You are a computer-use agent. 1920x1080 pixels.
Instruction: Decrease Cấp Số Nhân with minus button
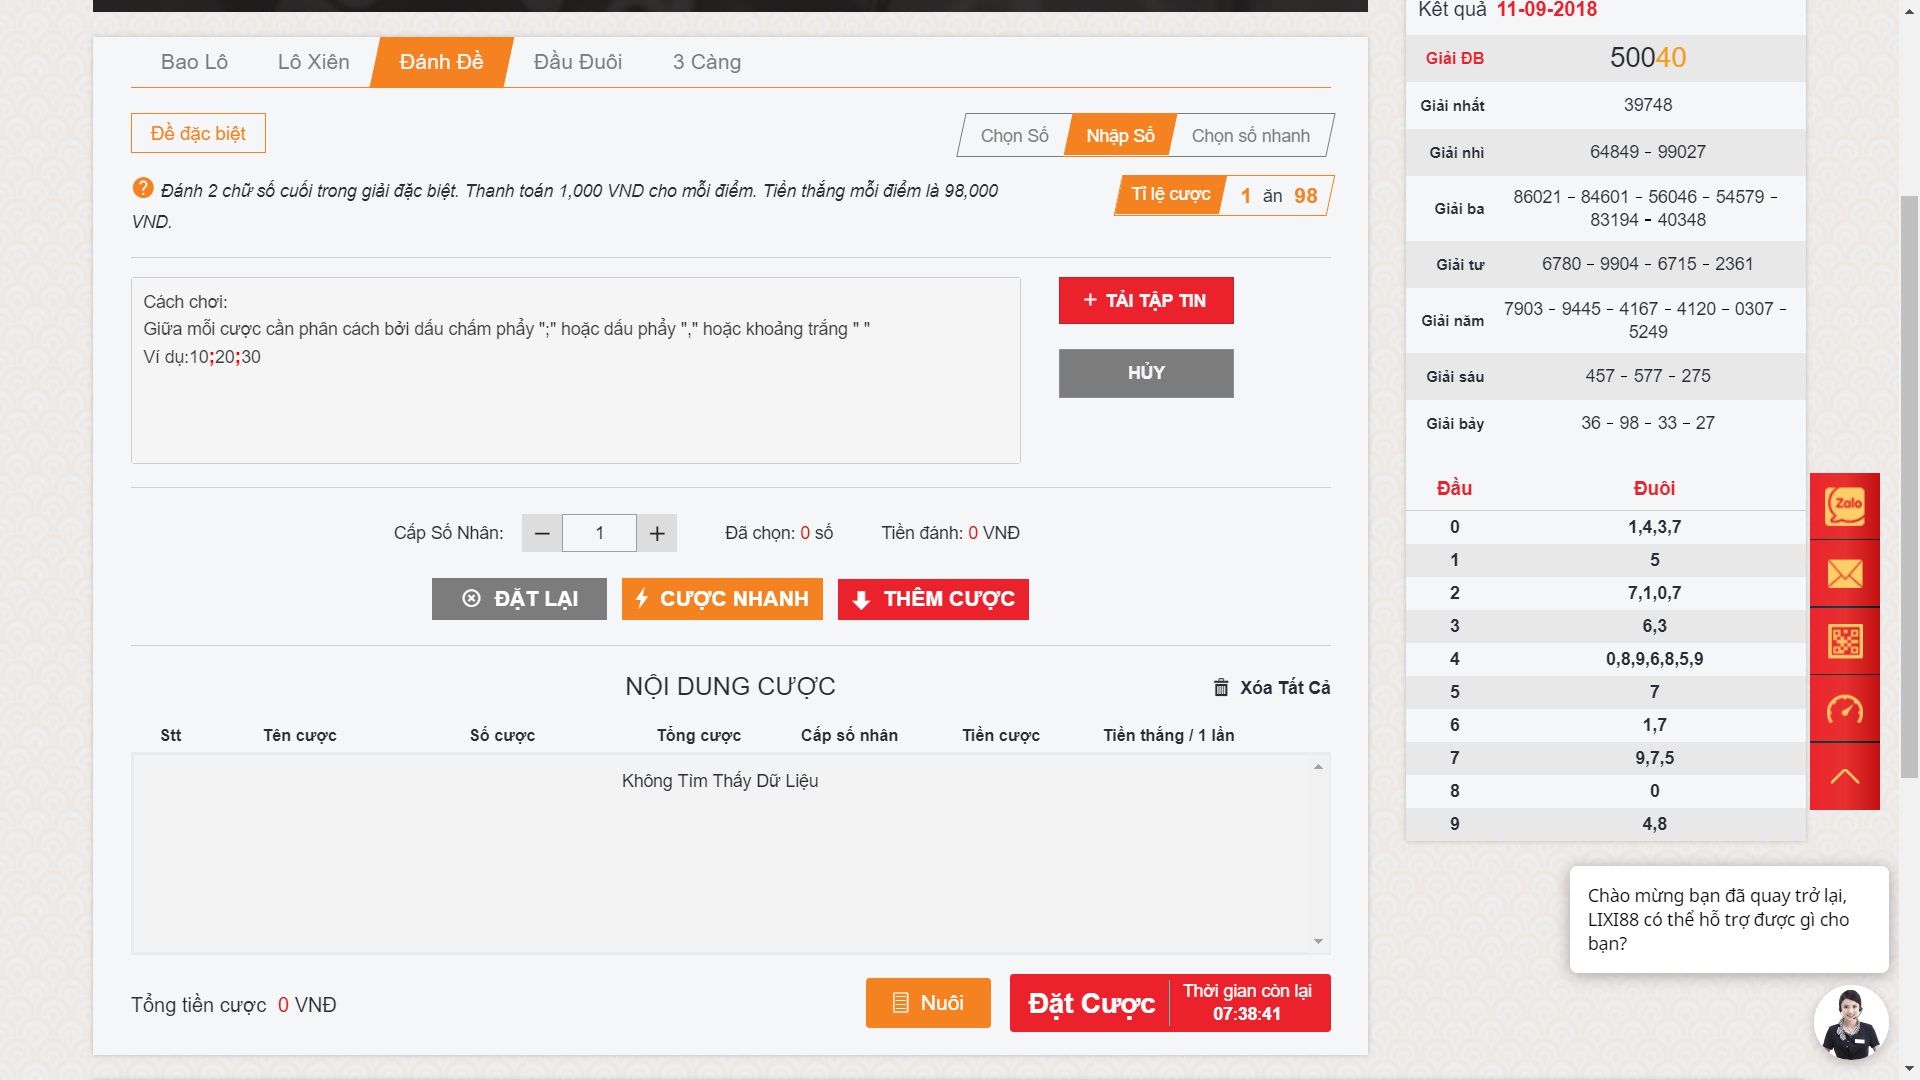pyautogui.click(x=542, y=533)
